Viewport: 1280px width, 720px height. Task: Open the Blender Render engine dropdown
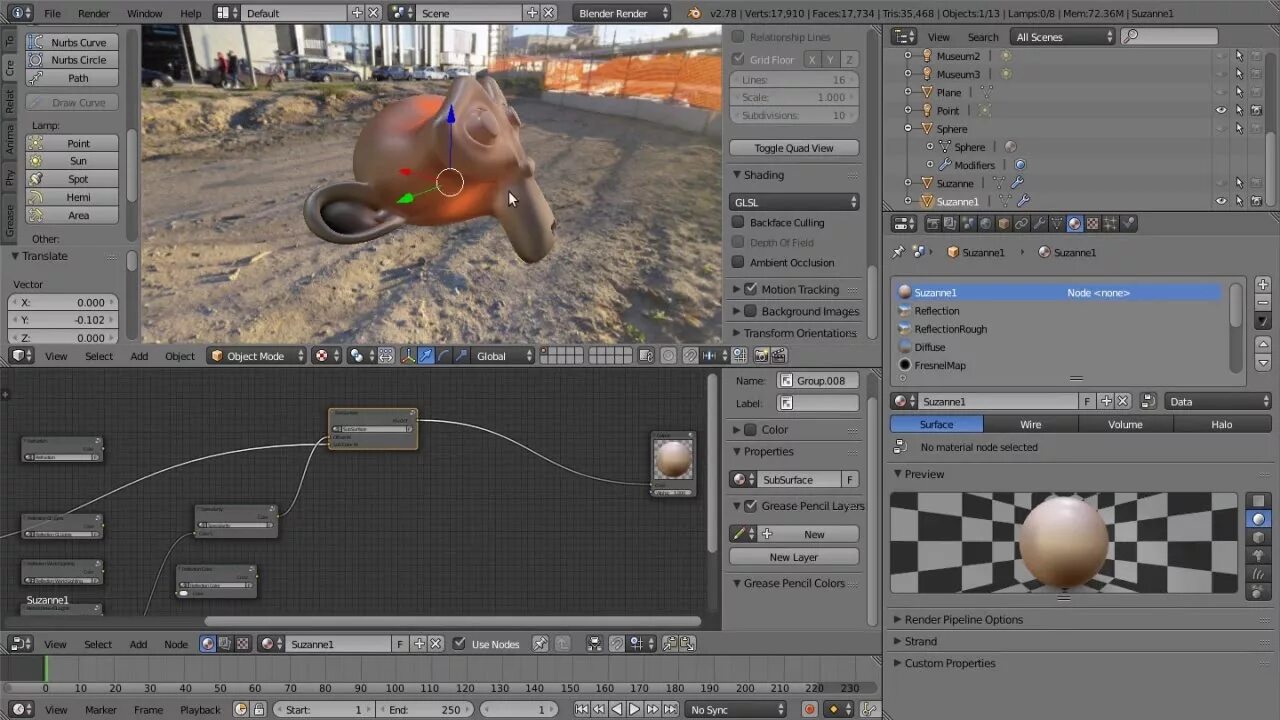[623, 13]
